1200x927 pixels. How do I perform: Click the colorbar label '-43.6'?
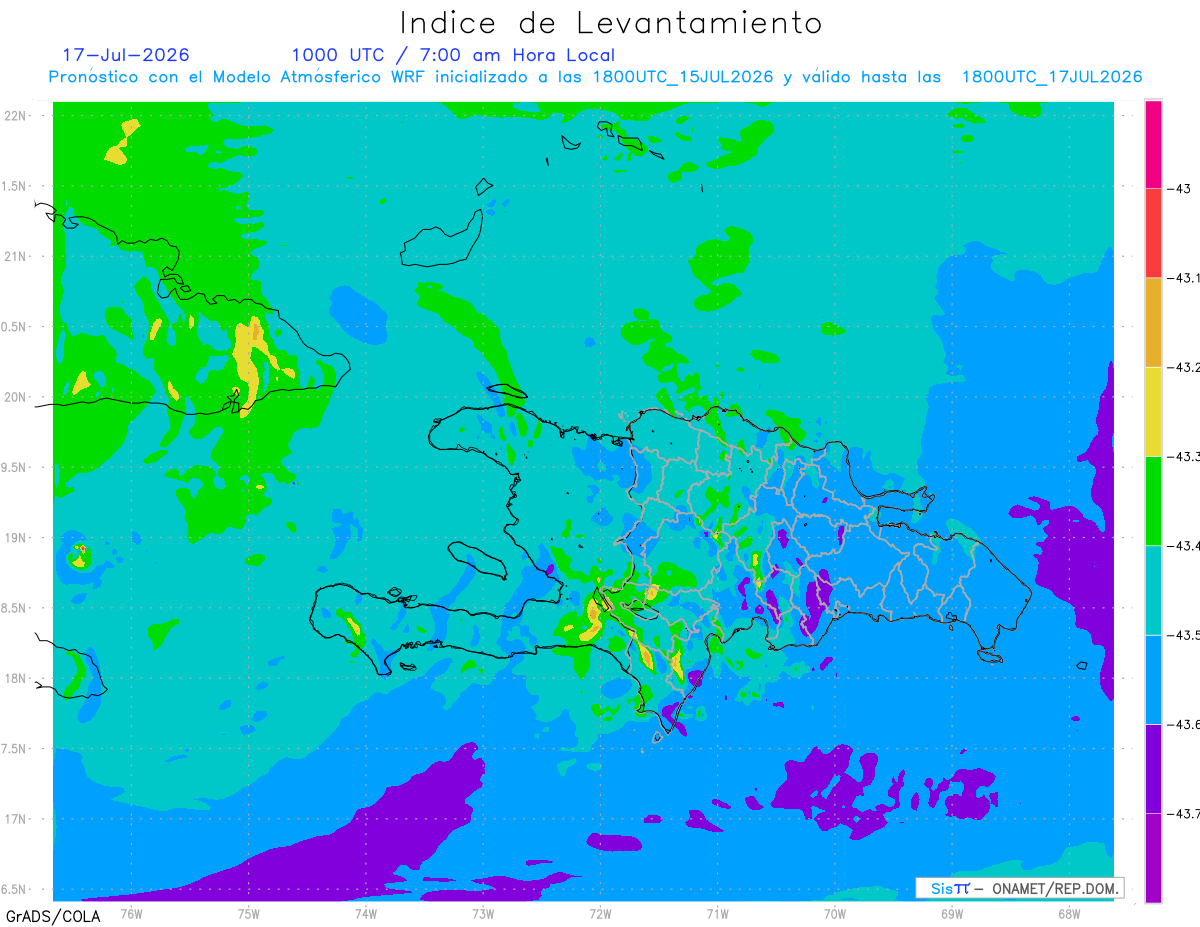pyautogui.click(x=1183, y=724)
